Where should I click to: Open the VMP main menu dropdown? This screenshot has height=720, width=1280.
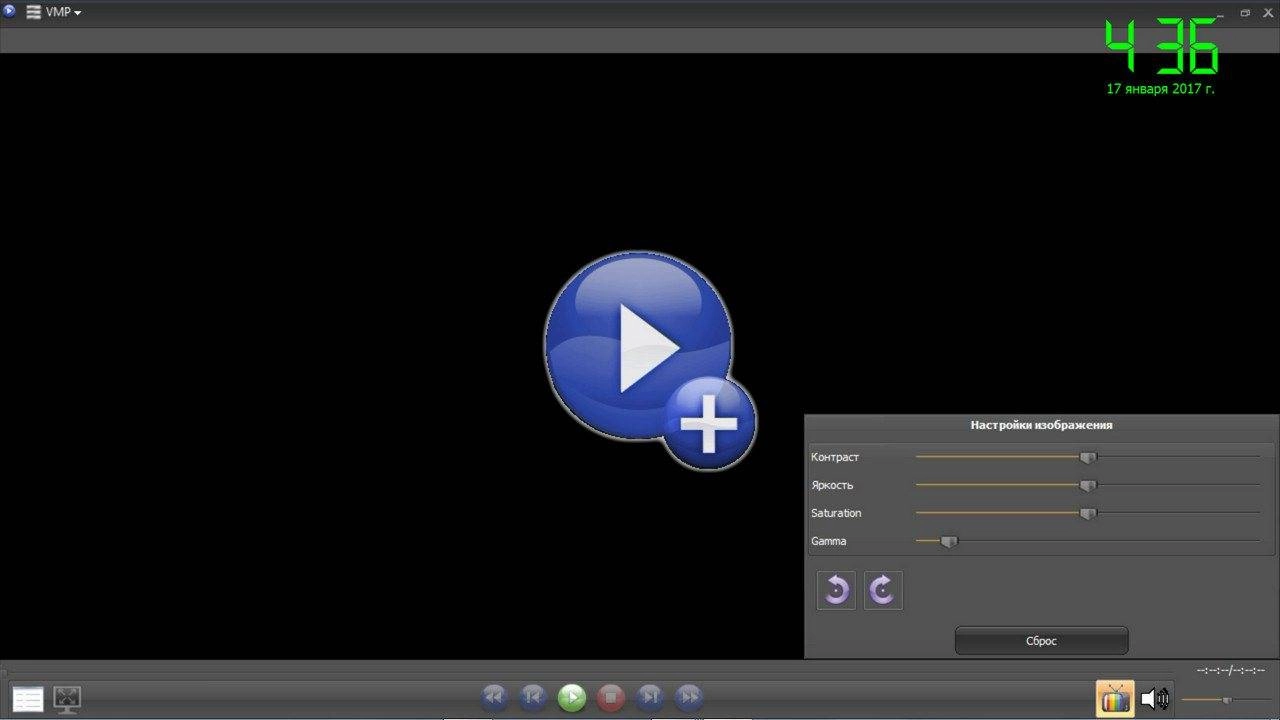pyautogui.click(x=63, y=12)
